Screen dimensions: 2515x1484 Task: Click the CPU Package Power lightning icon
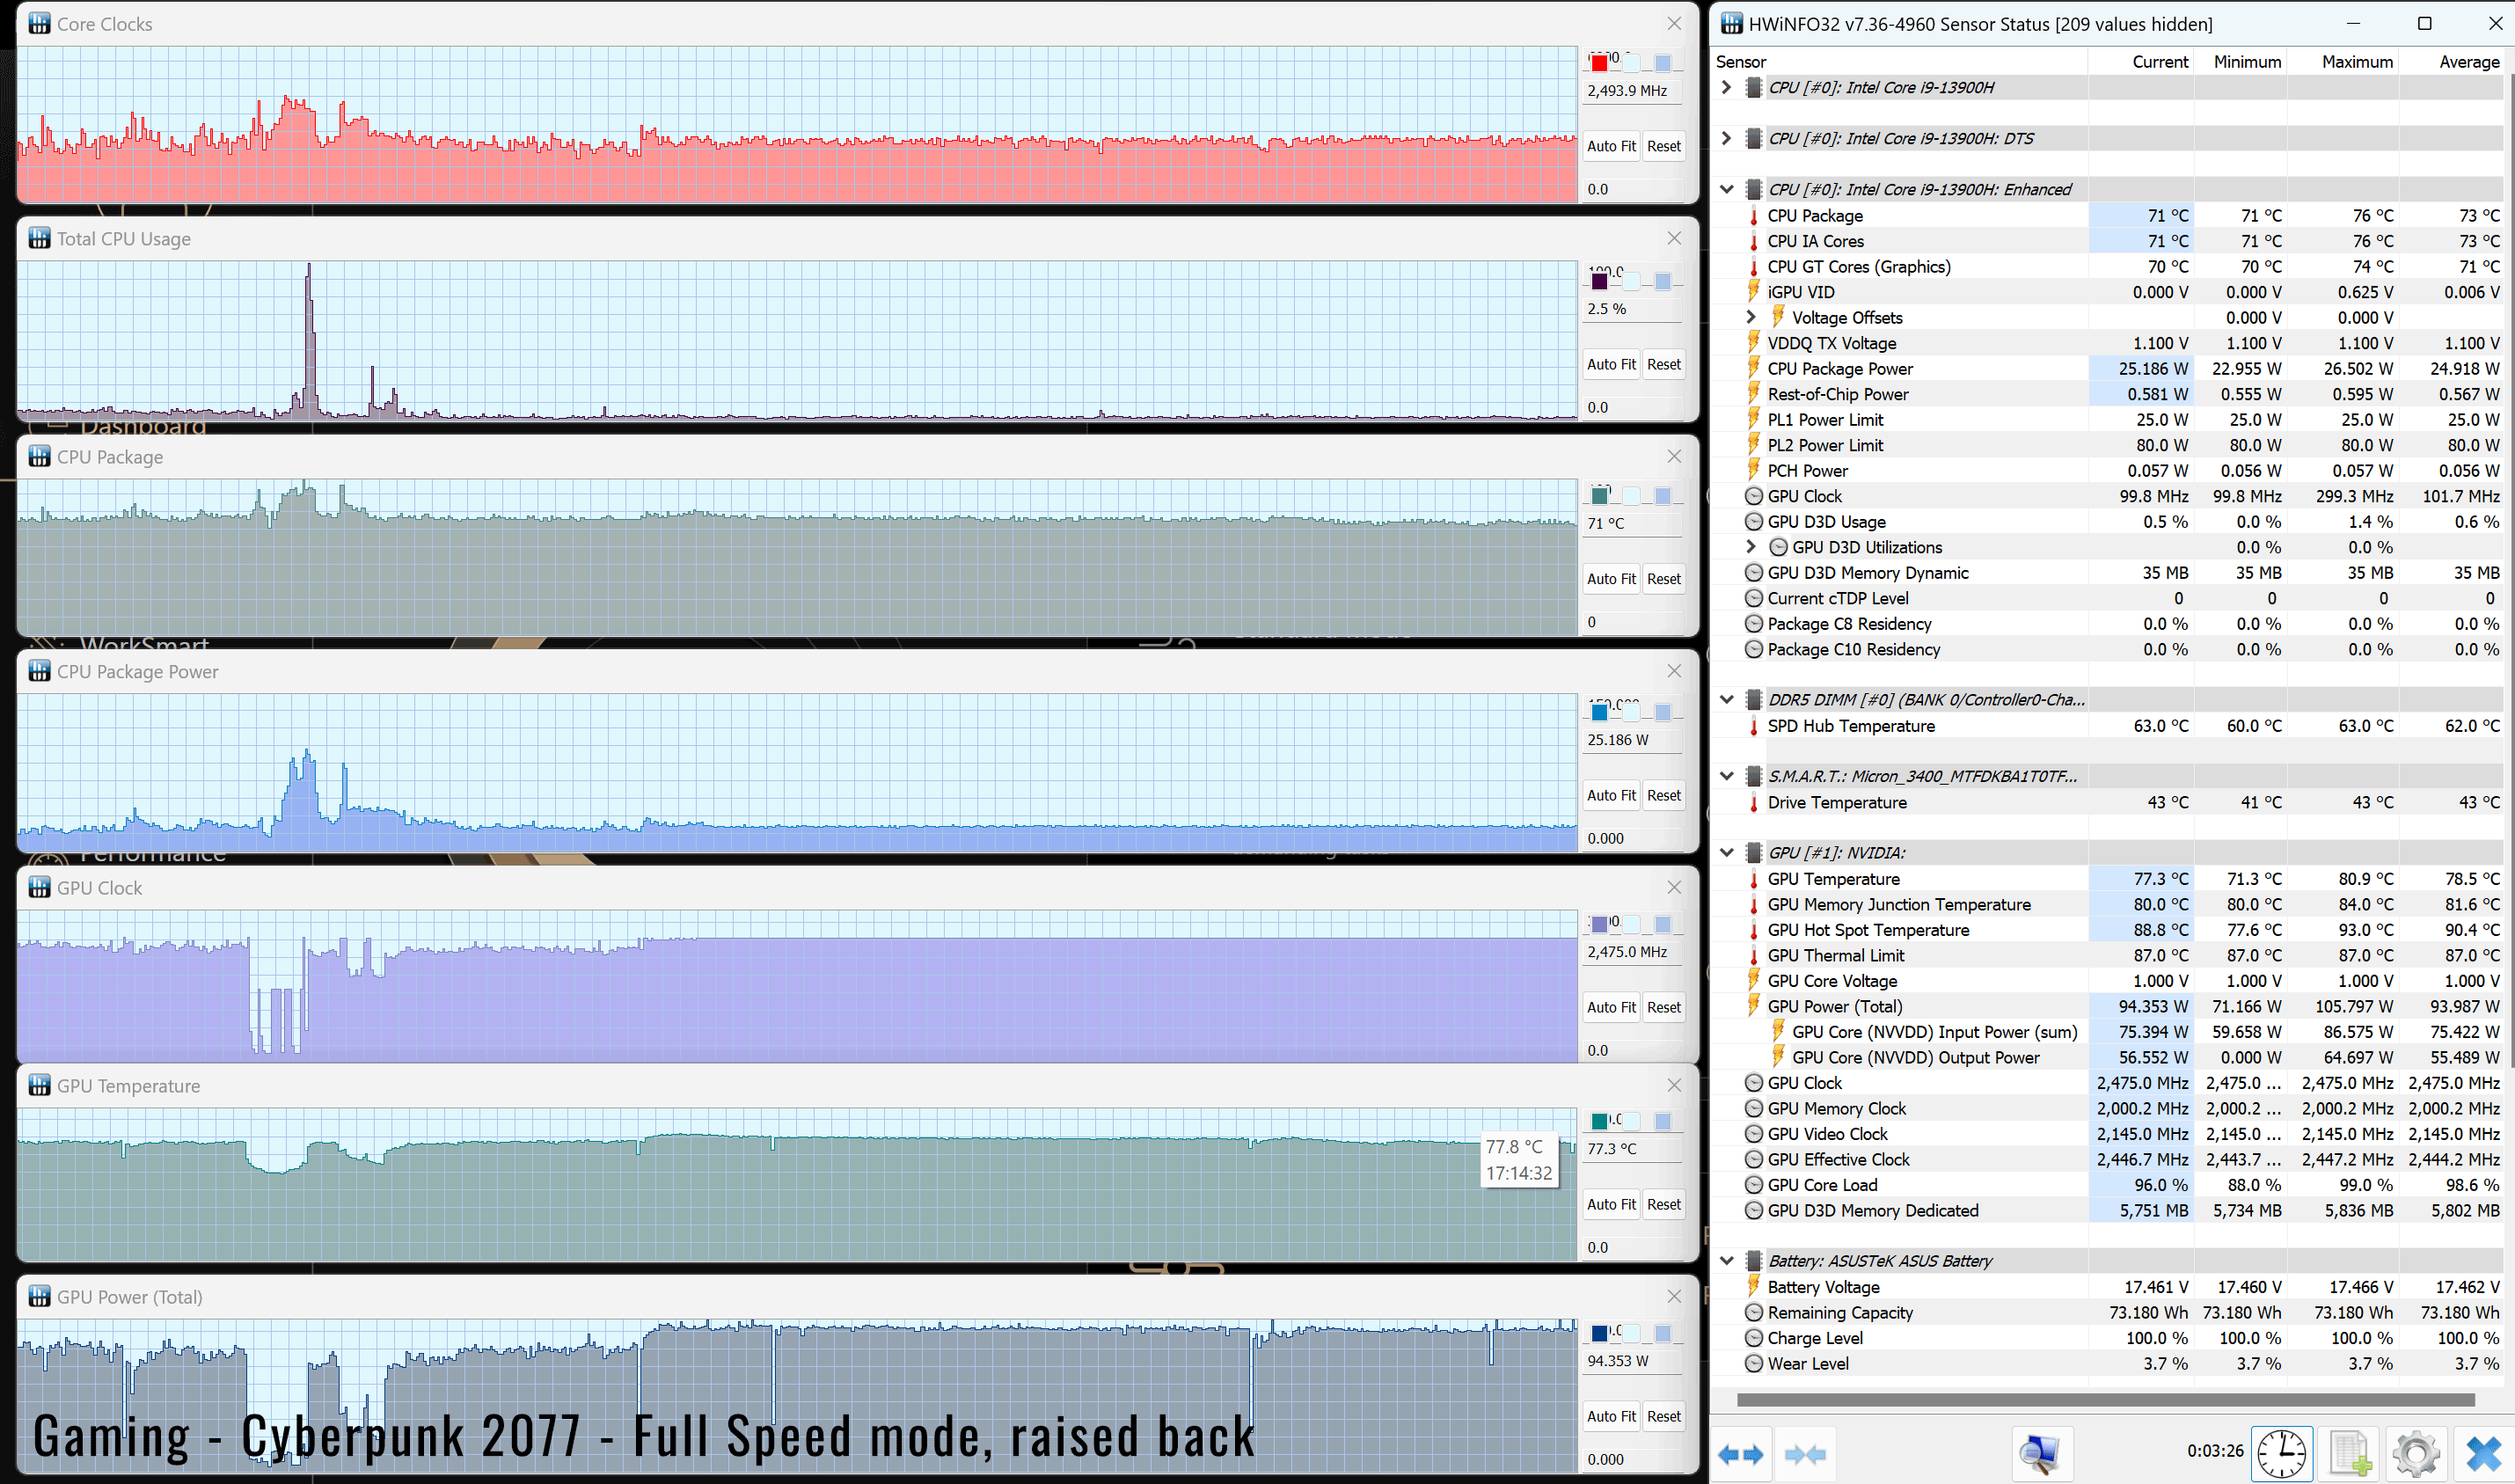pos(1753,368)
